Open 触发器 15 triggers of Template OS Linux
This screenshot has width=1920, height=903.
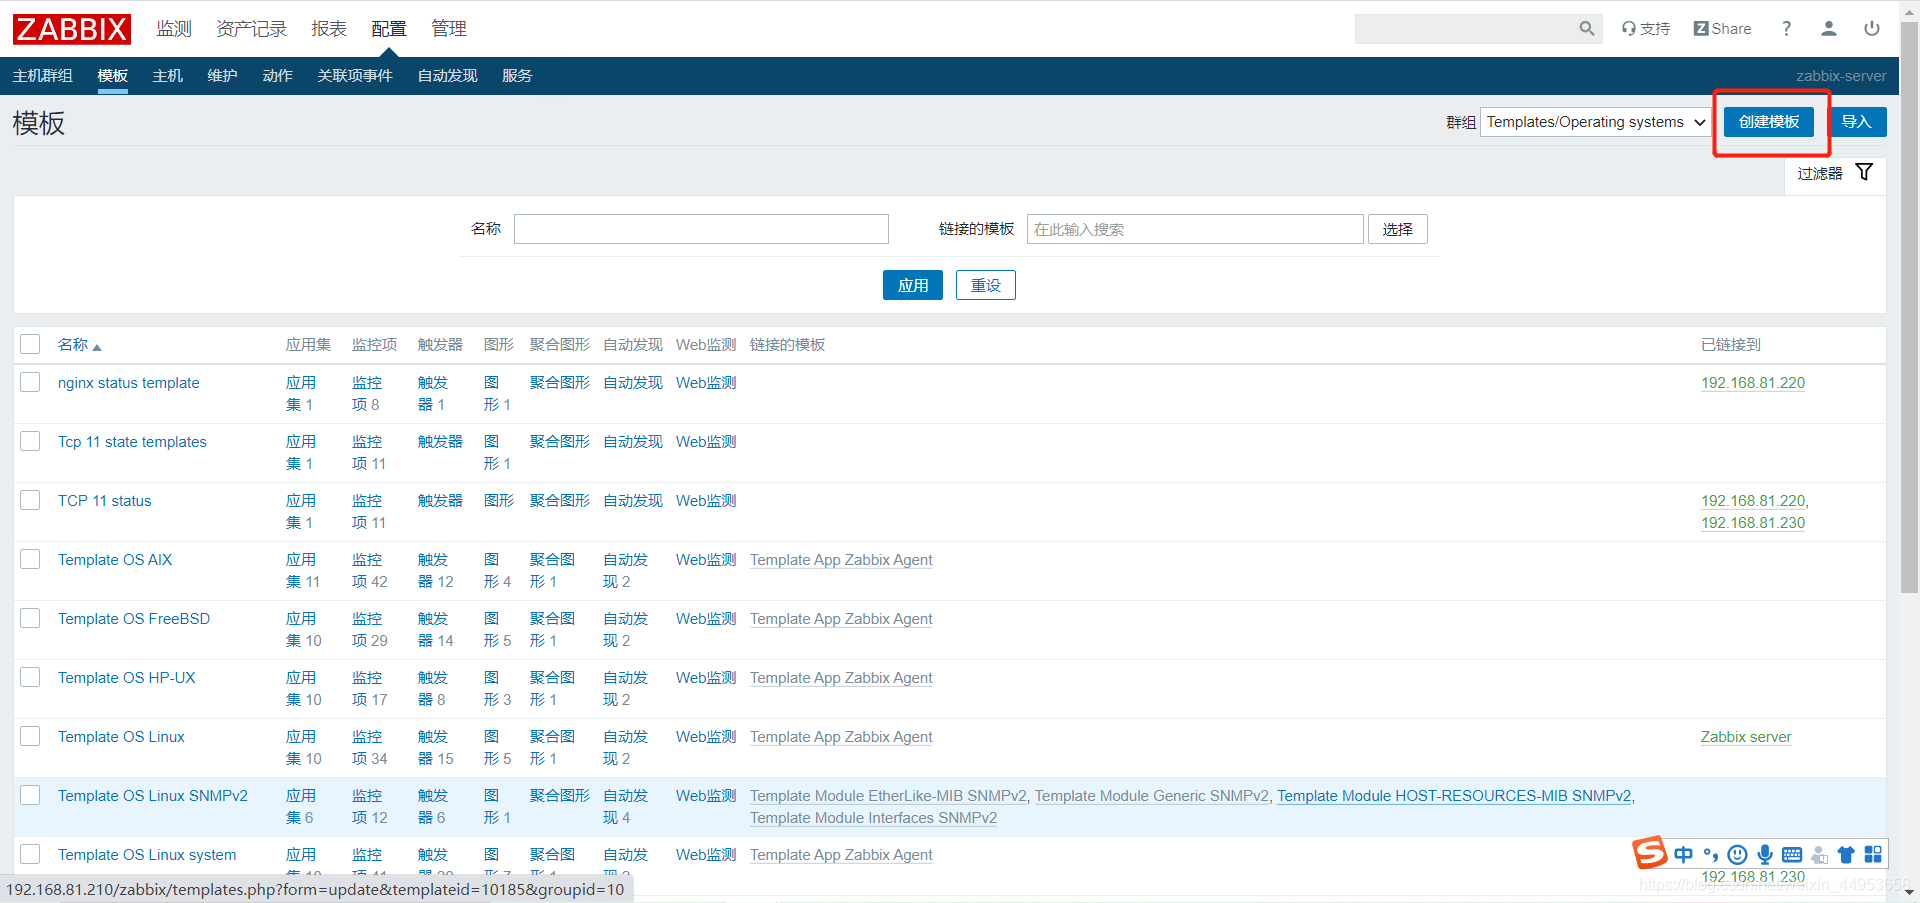(x=436, y=748)
